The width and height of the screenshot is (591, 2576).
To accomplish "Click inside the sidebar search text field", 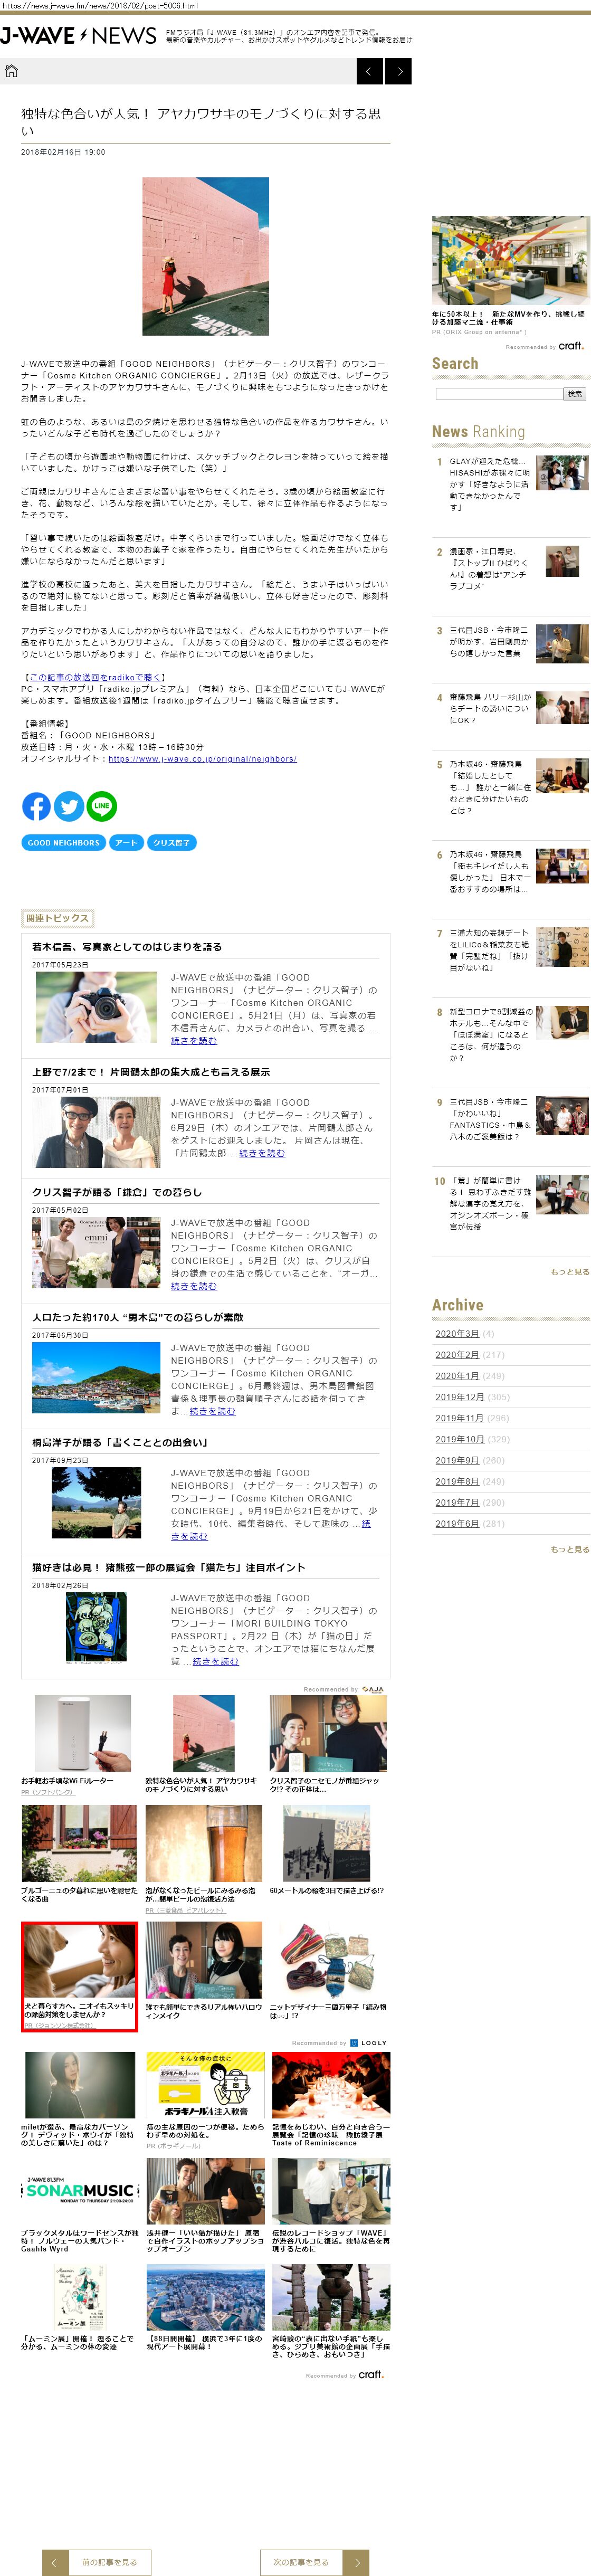I will click(499, 394).
